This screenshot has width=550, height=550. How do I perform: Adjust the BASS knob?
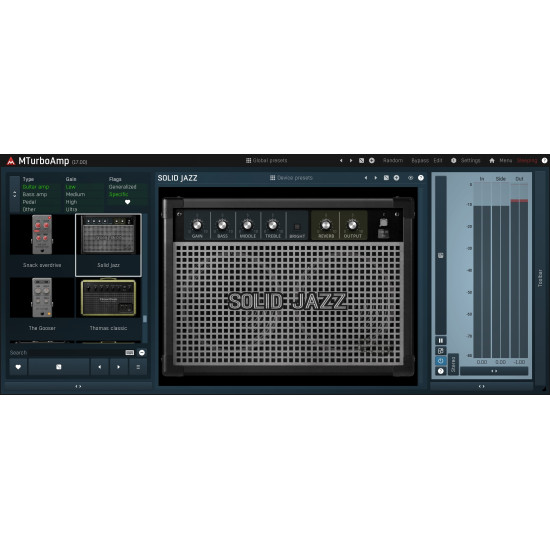222,225
